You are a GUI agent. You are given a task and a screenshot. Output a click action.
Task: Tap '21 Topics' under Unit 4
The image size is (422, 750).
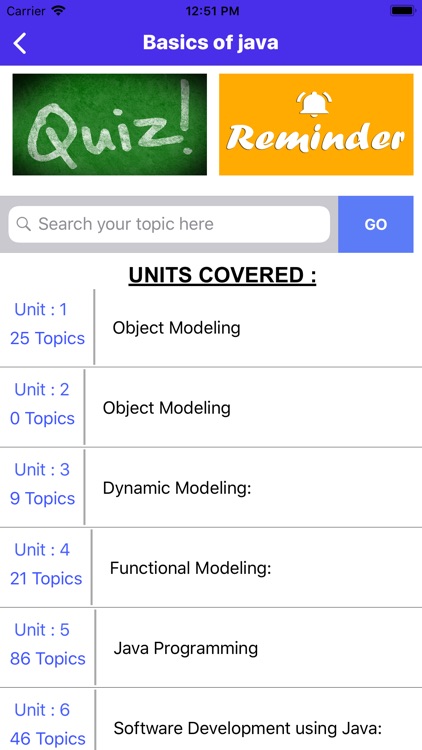[x=46, y=579]
